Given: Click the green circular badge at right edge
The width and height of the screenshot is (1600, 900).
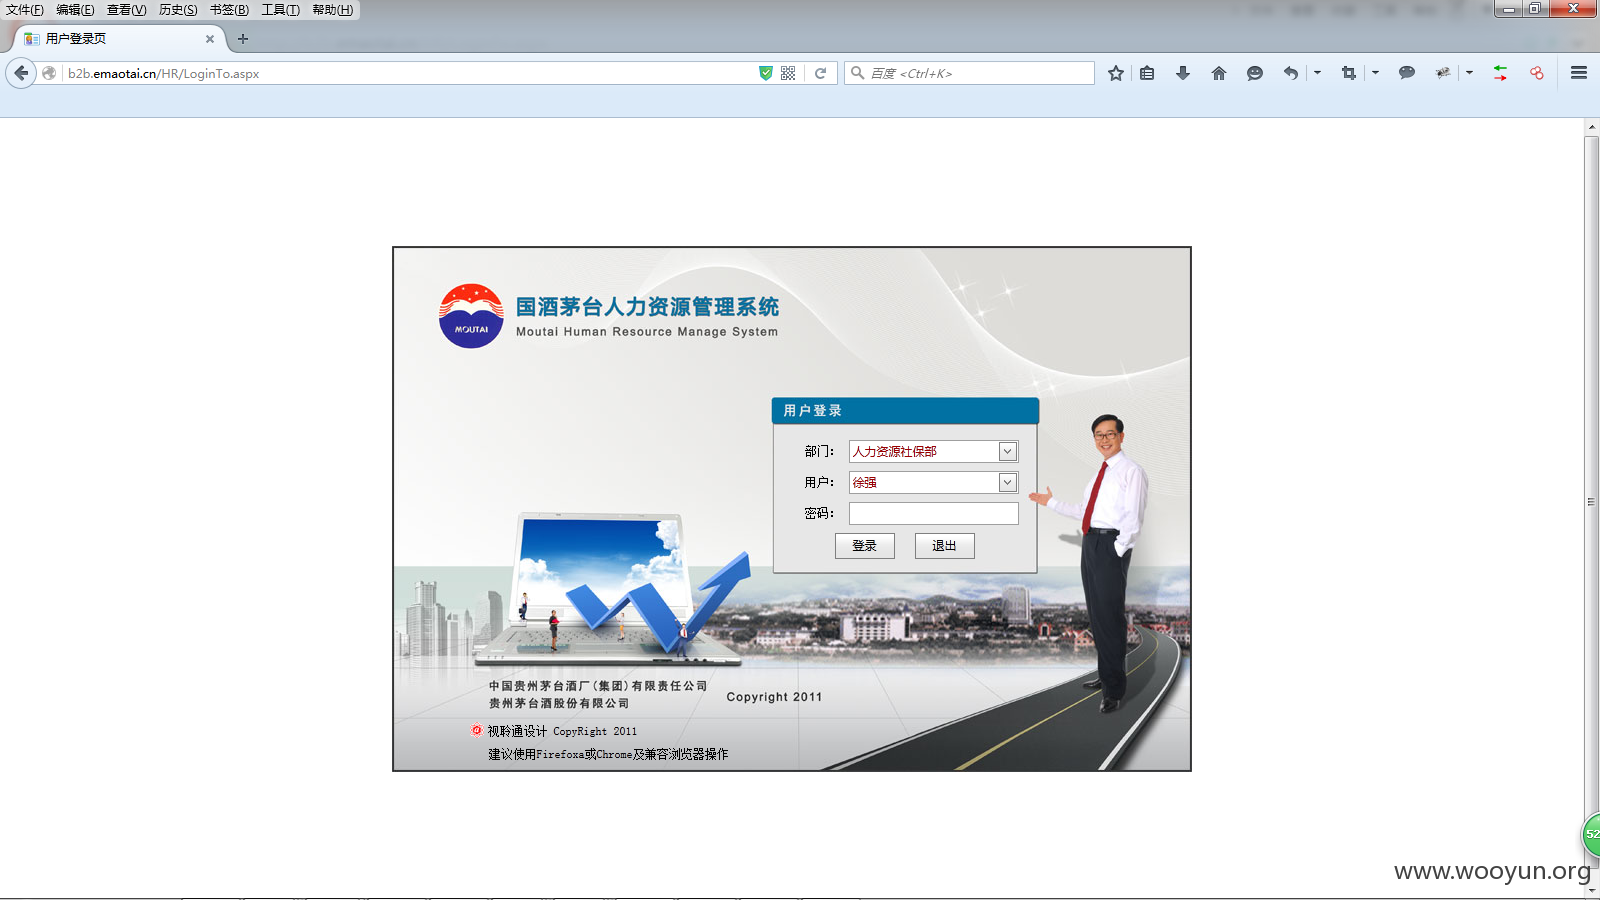Looking at the screenshot, I should pyautogui.click(x=1591, y=834).
